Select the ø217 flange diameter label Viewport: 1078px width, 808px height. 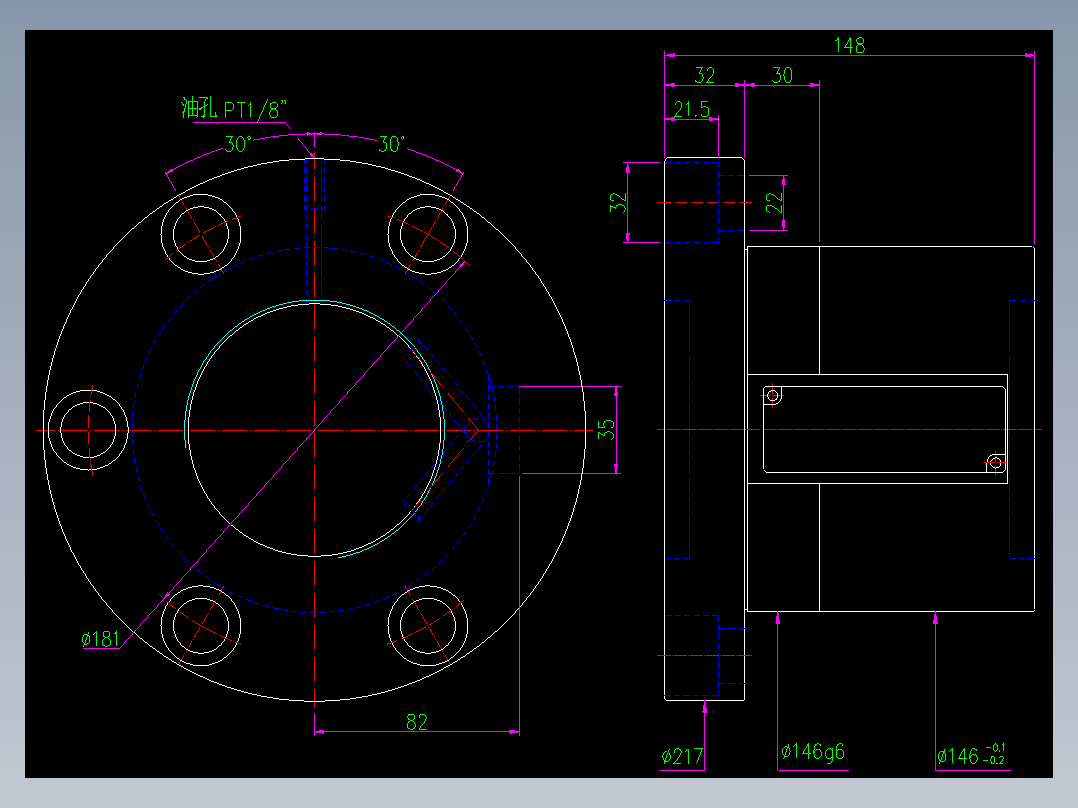(x=682, y=756)
